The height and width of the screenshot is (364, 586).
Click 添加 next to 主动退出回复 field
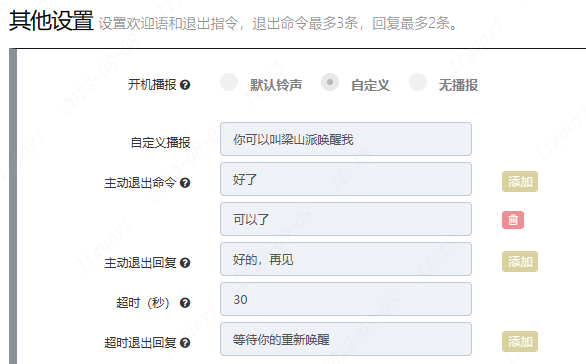(x=520, y=262)
